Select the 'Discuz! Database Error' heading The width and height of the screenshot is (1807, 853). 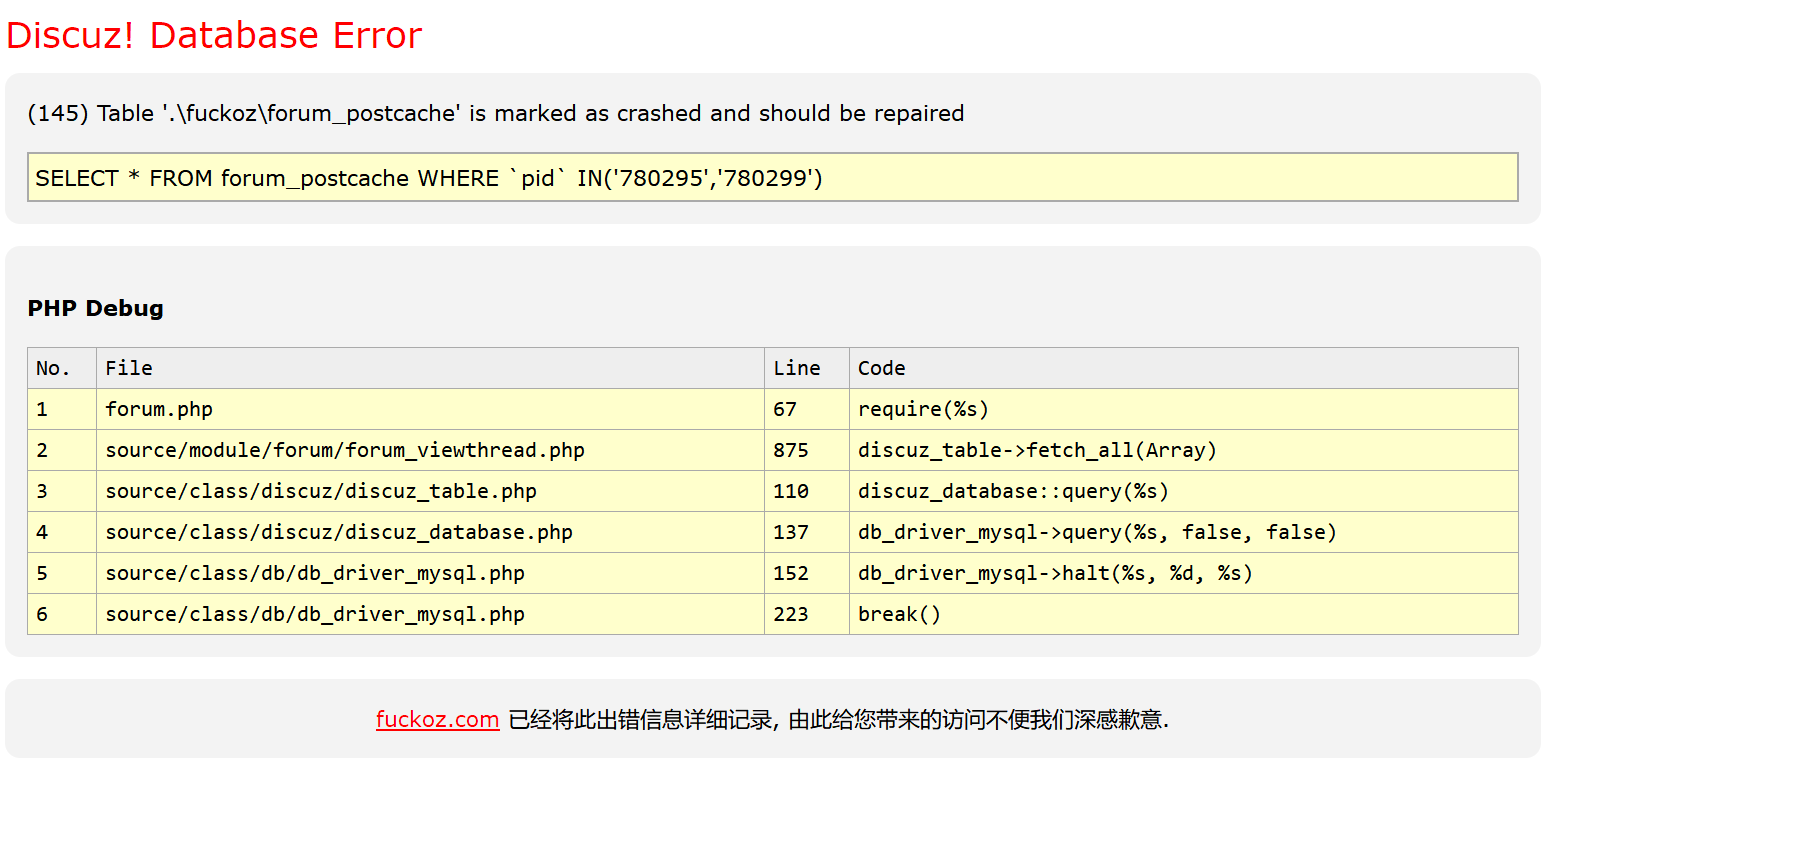coord(214,35)
